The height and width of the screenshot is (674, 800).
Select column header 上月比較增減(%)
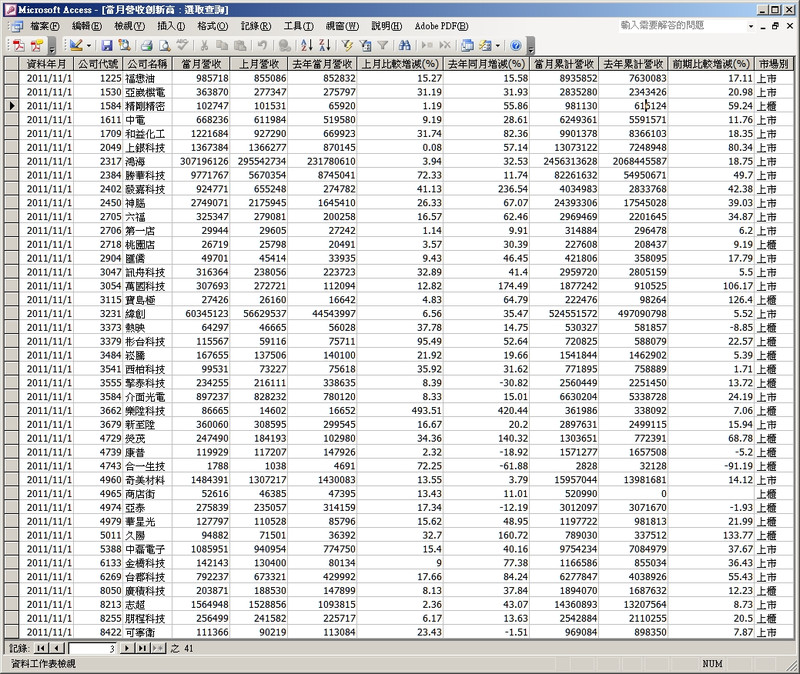pos(400,64)
